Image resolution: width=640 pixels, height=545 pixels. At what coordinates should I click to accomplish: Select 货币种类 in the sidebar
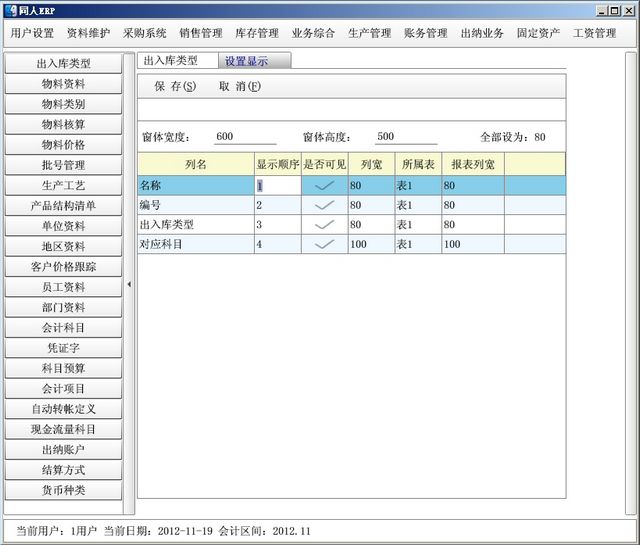click(63, 490)
